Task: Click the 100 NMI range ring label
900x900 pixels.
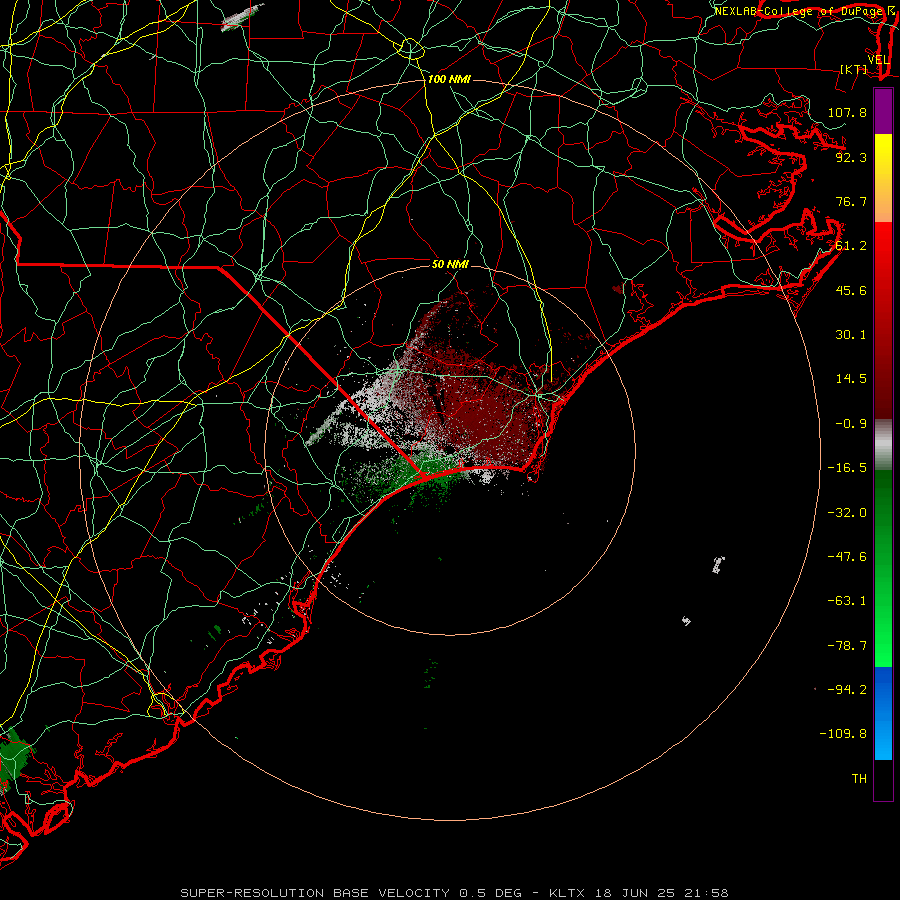Action: pyautogui.click(x=449, y=79)
